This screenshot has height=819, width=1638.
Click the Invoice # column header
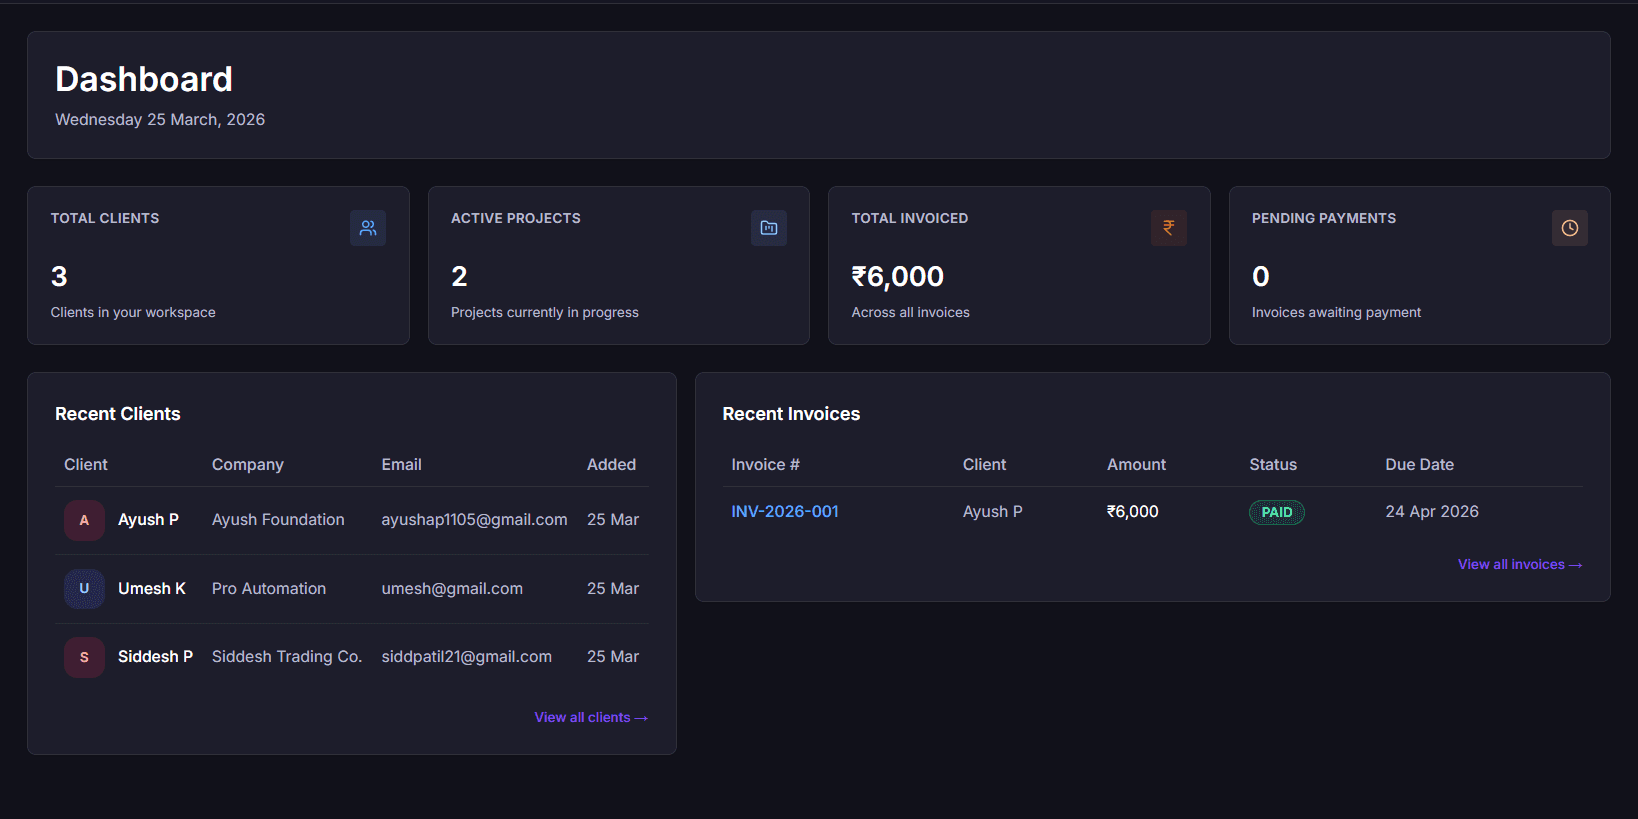coord(765,464)
